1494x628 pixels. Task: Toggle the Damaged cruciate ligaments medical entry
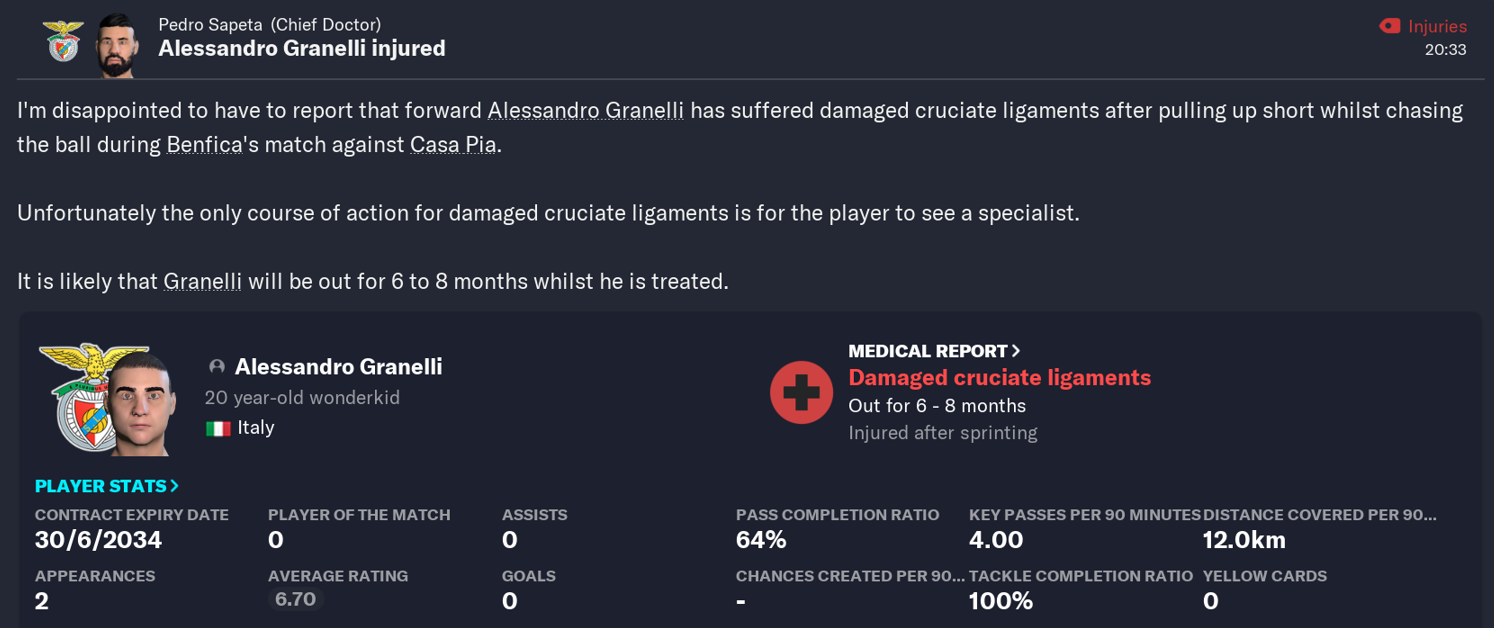(x=999, y=377)
